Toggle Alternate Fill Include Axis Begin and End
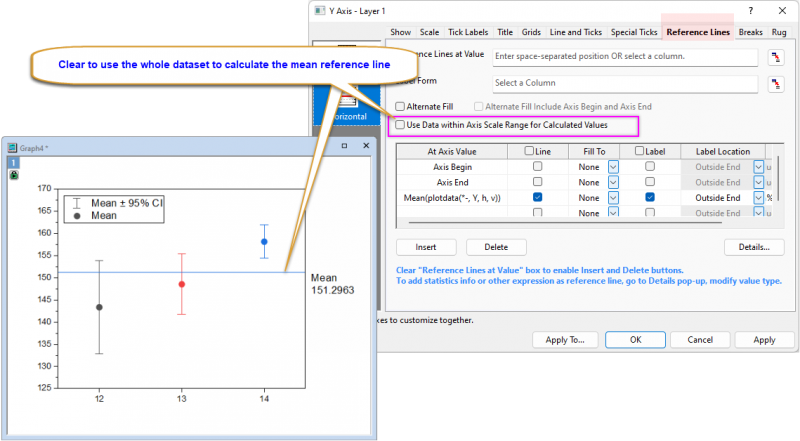800x441 pixels. pyautogui.click(x=479, y=107)
